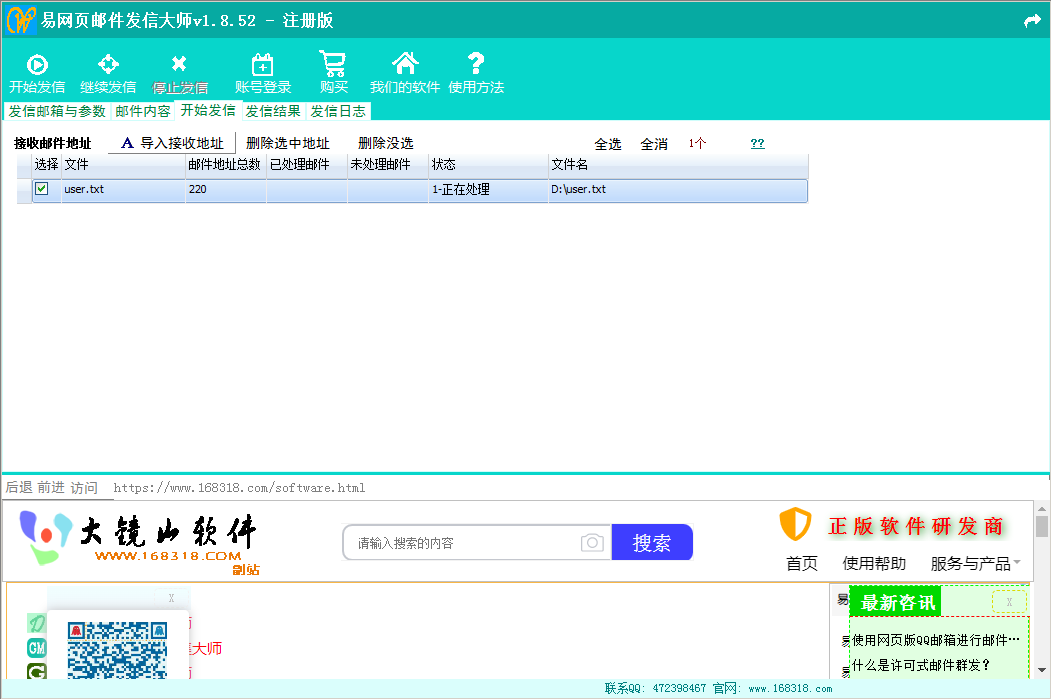The width and height of the screenshot is (1052, 700).
Task: Click the 大镜山软件 website logo
Action: point(139,541)
